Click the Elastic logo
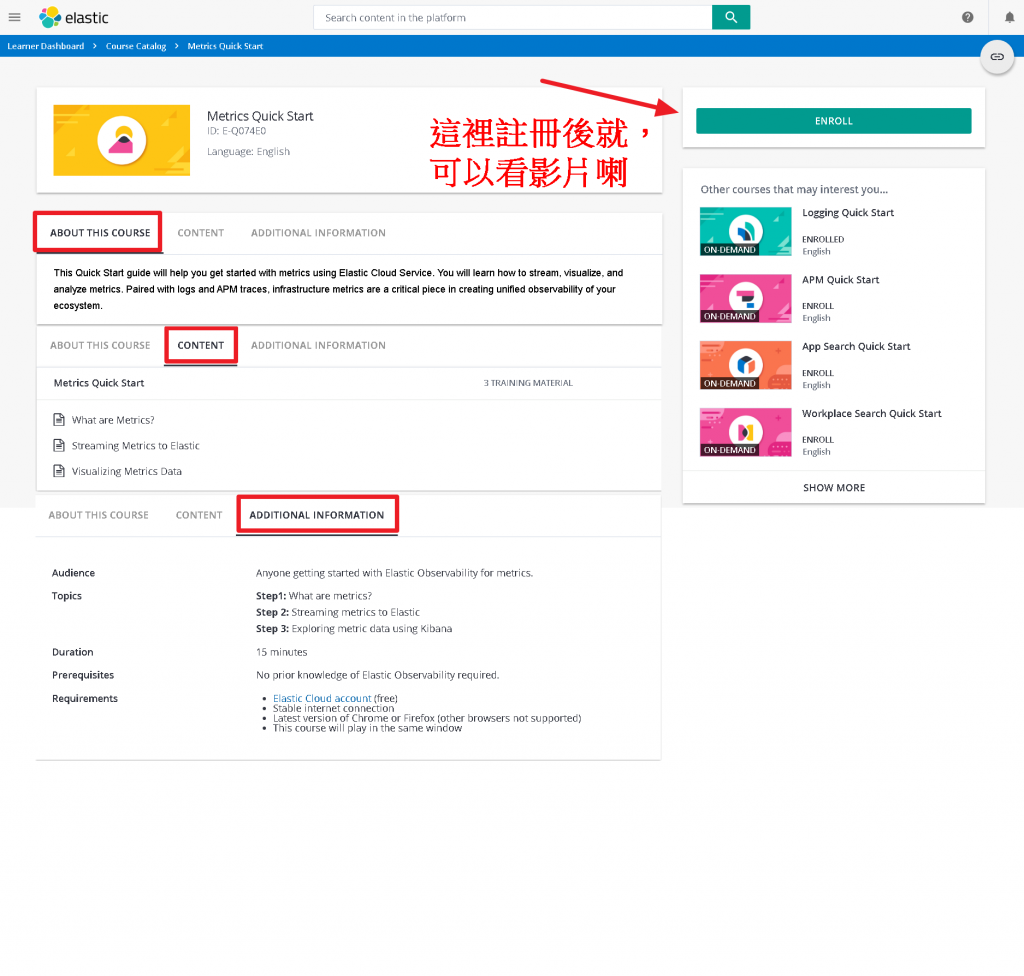Viewport: 1024px width, 976px height. click(x=74, y=18)
